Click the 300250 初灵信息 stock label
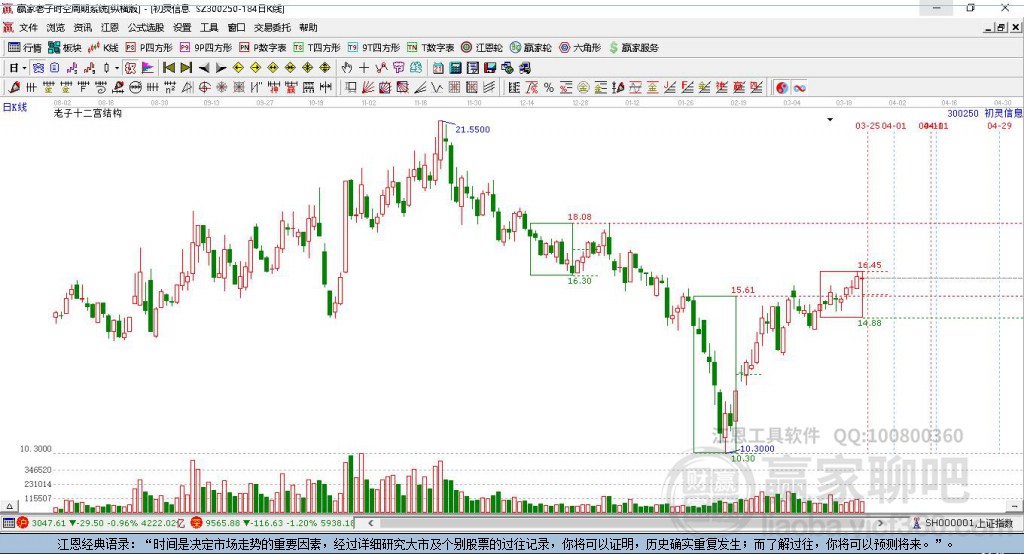 tap(979, 114)
